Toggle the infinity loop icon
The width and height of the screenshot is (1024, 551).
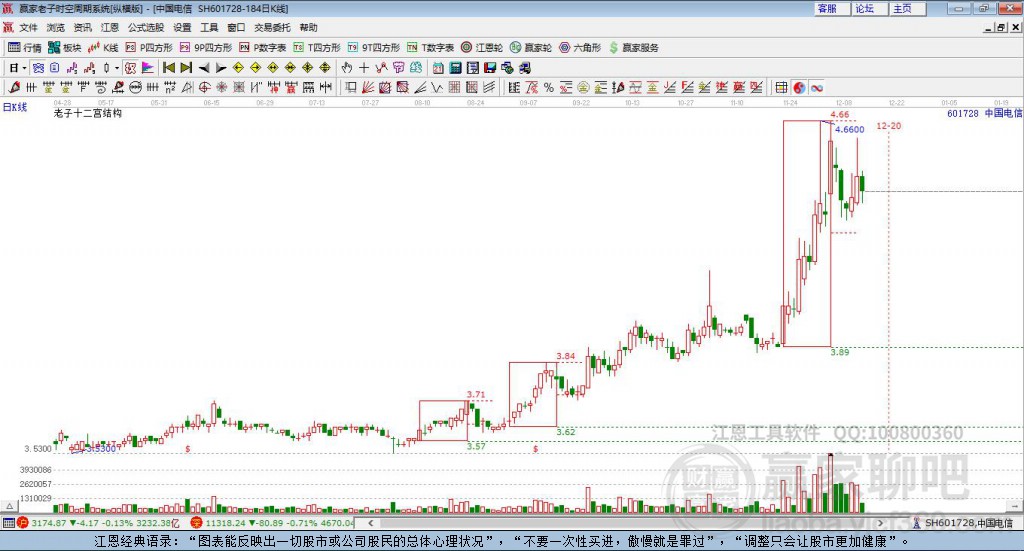pyautogui.click(x=816, y=87)
